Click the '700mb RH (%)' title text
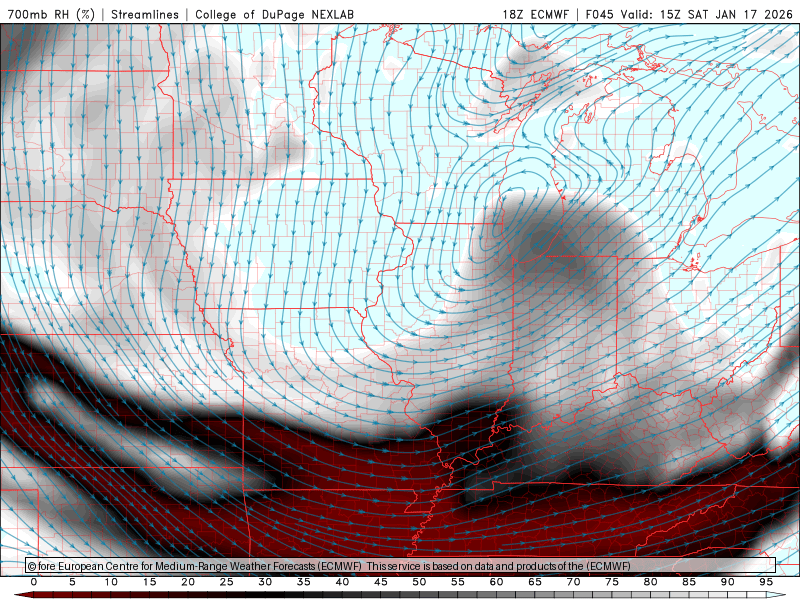800x600 pixels. [x=51, y=14]
